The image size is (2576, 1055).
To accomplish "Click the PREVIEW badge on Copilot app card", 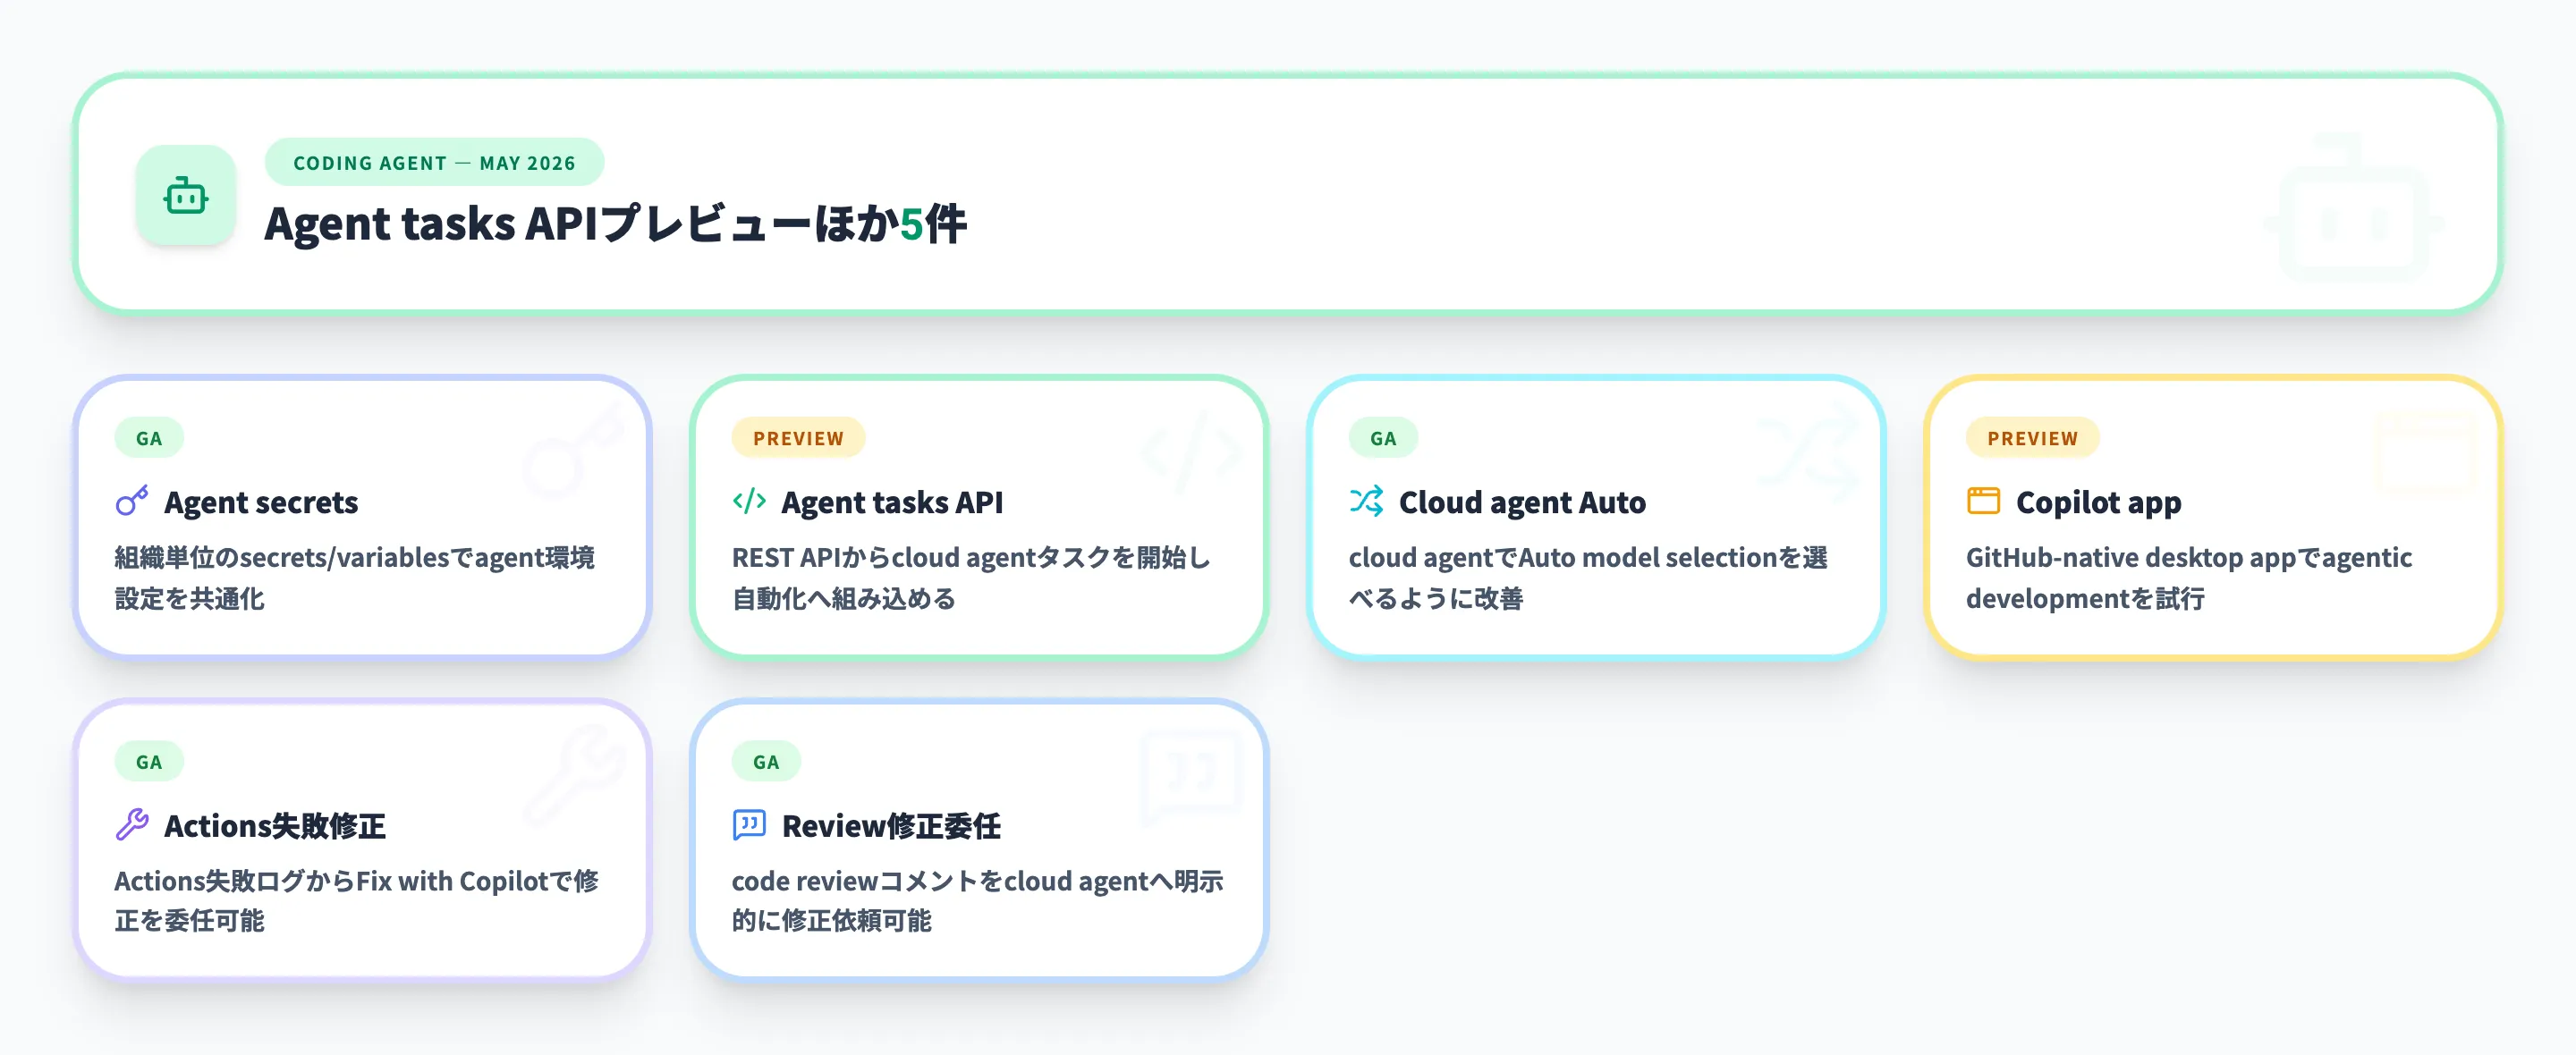I will pos(2032,438).
